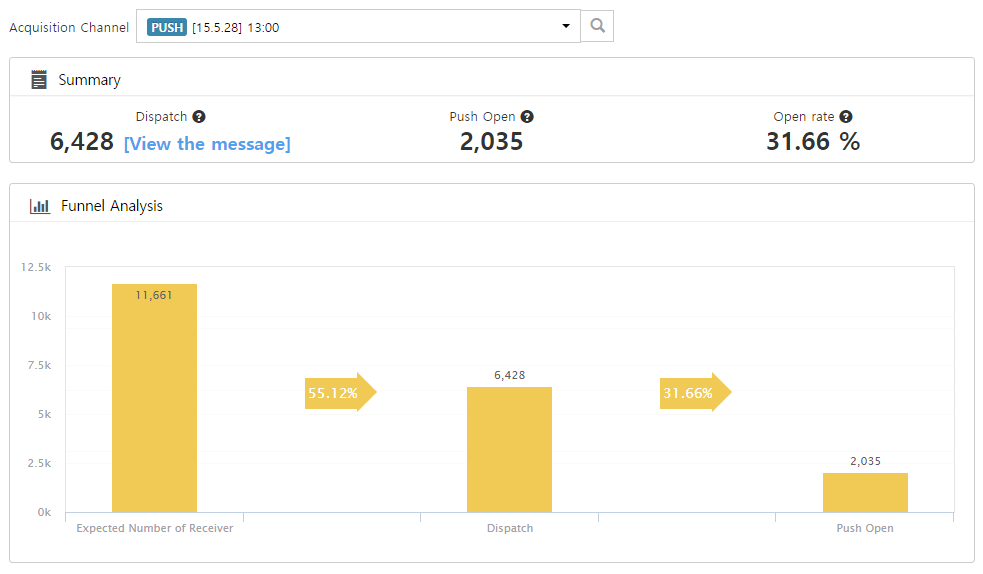Screen dimensions: 983x574
Task: Click the Push Open help icon
Action: (527, 117)
